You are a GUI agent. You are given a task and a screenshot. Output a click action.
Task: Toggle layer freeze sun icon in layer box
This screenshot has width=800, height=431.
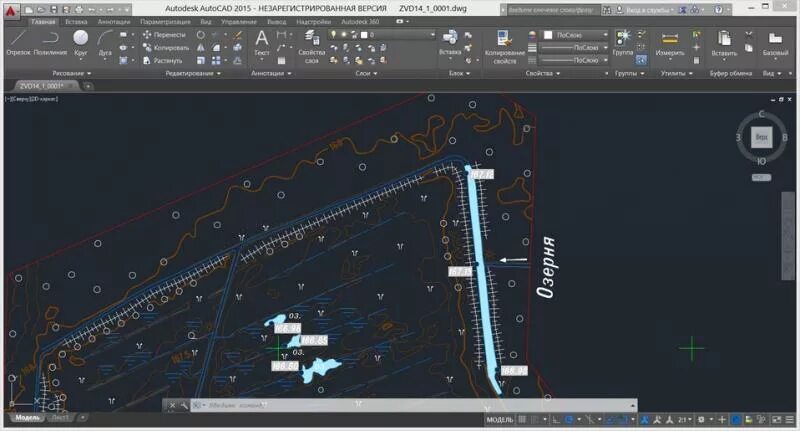pos(344,34)
